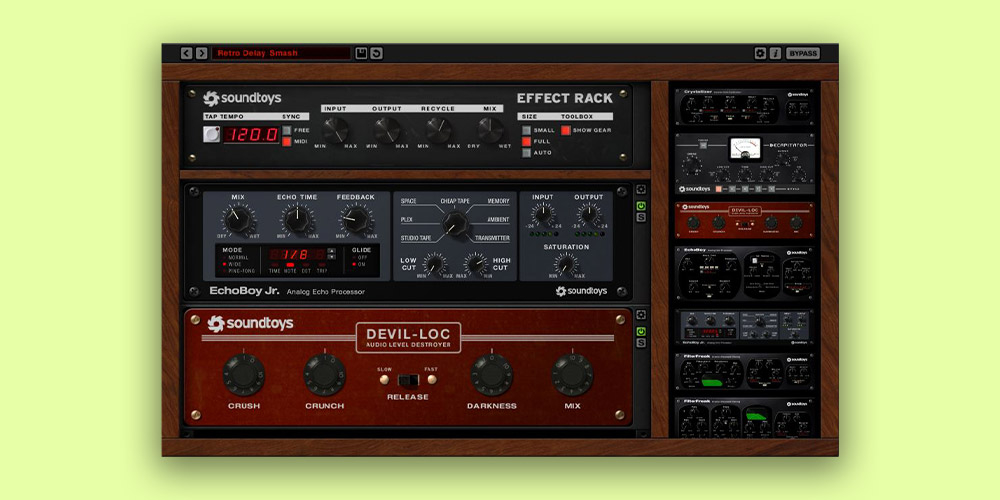The height and width of the screenshot is (500, 1000).
Task: Solo the Devil-Loc module with S button
Action: click(641, 343)
